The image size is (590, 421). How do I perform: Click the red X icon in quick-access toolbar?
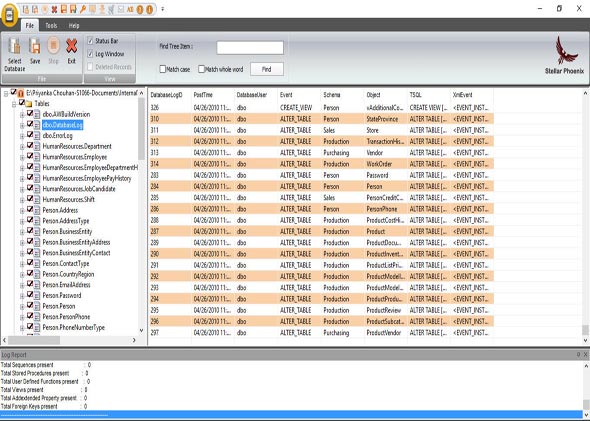54,9
